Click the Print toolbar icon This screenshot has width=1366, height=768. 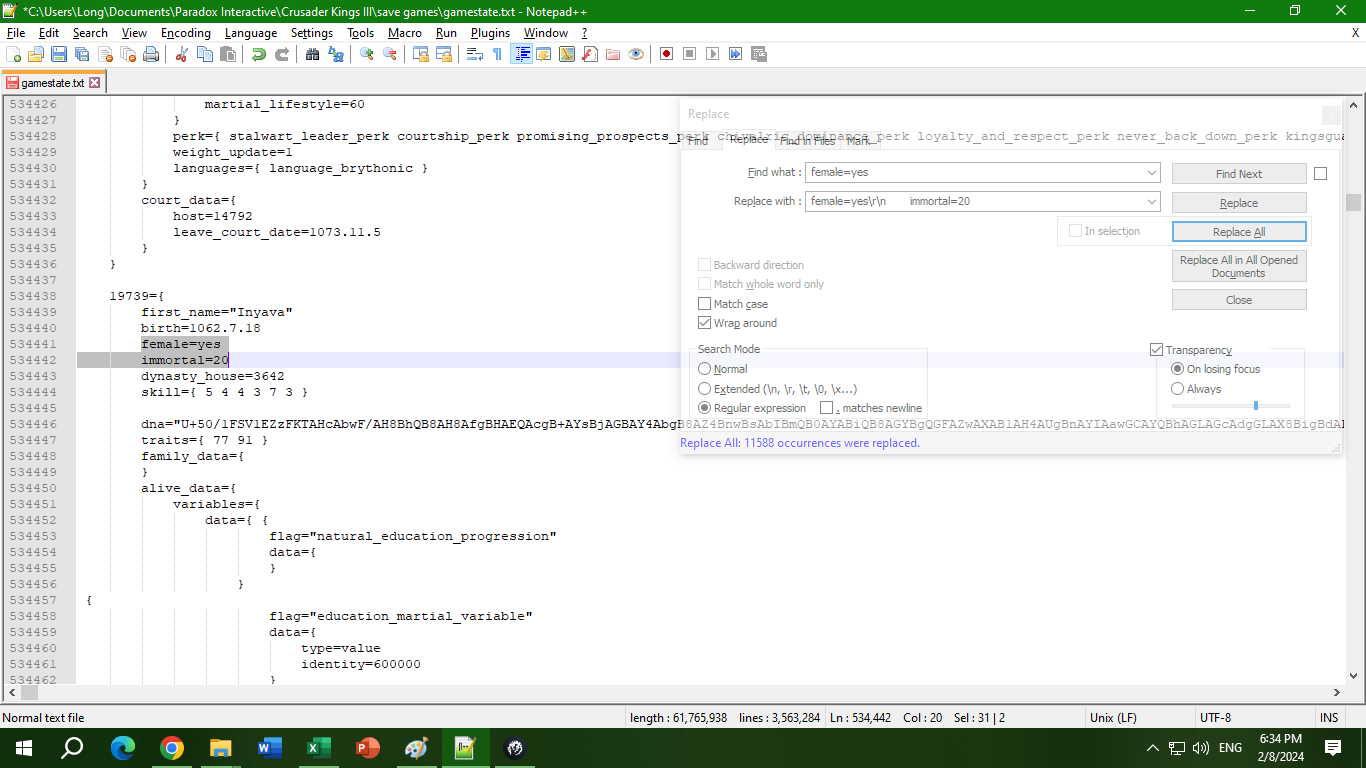tap(151, 54)
